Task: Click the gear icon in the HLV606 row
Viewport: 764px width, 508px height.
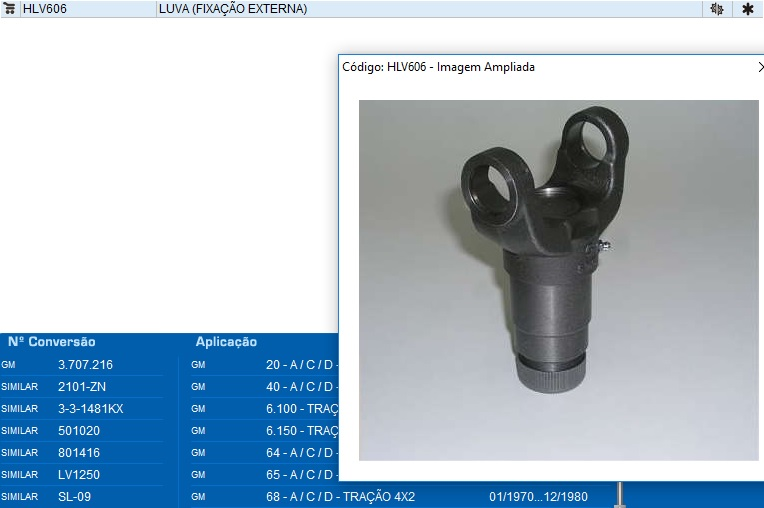Action: point(716,9)
